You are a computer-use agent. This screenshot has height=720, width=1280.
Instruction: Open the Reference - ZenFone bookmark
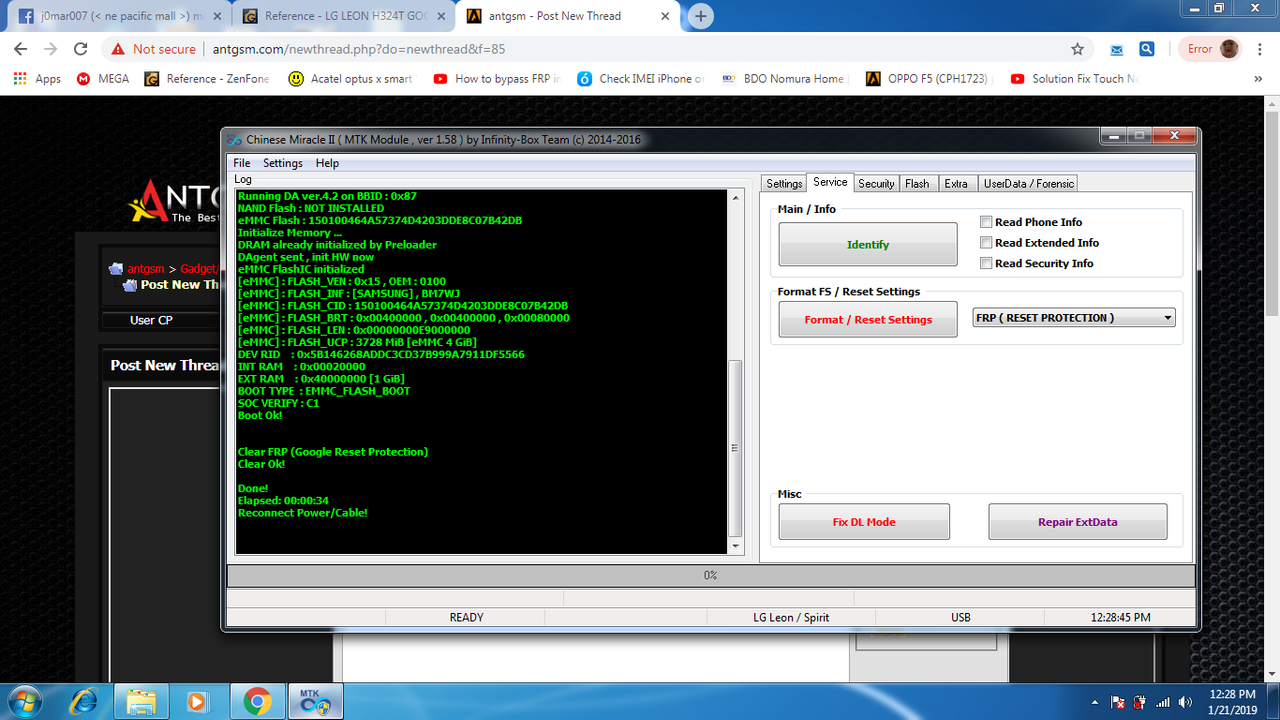coord(207,79)
